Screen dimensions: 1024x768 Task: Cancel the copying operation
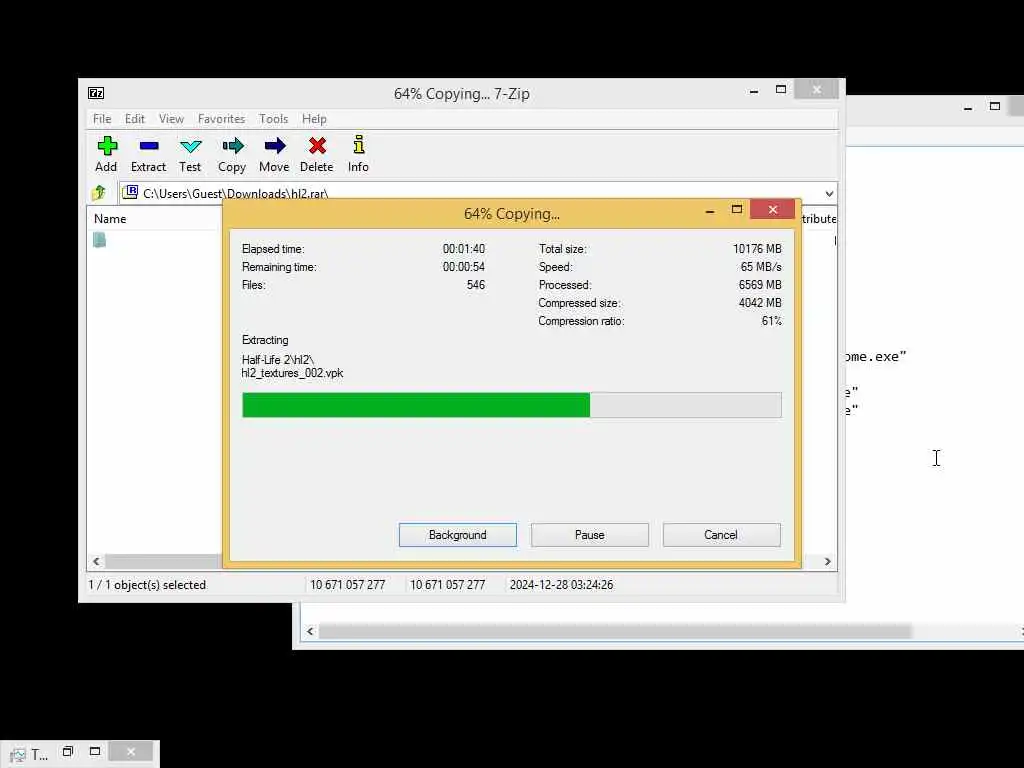[x=722, y=535]
